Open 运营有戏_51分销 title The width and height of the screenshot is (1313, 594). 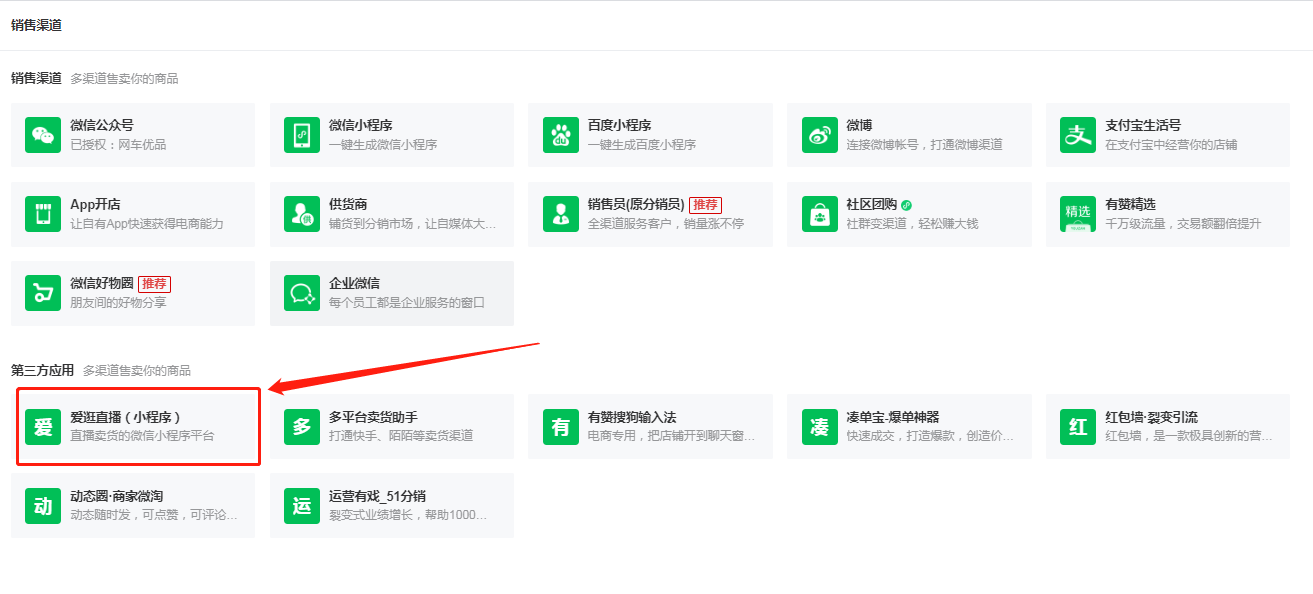pyautogui.click(x=378, y=497)
